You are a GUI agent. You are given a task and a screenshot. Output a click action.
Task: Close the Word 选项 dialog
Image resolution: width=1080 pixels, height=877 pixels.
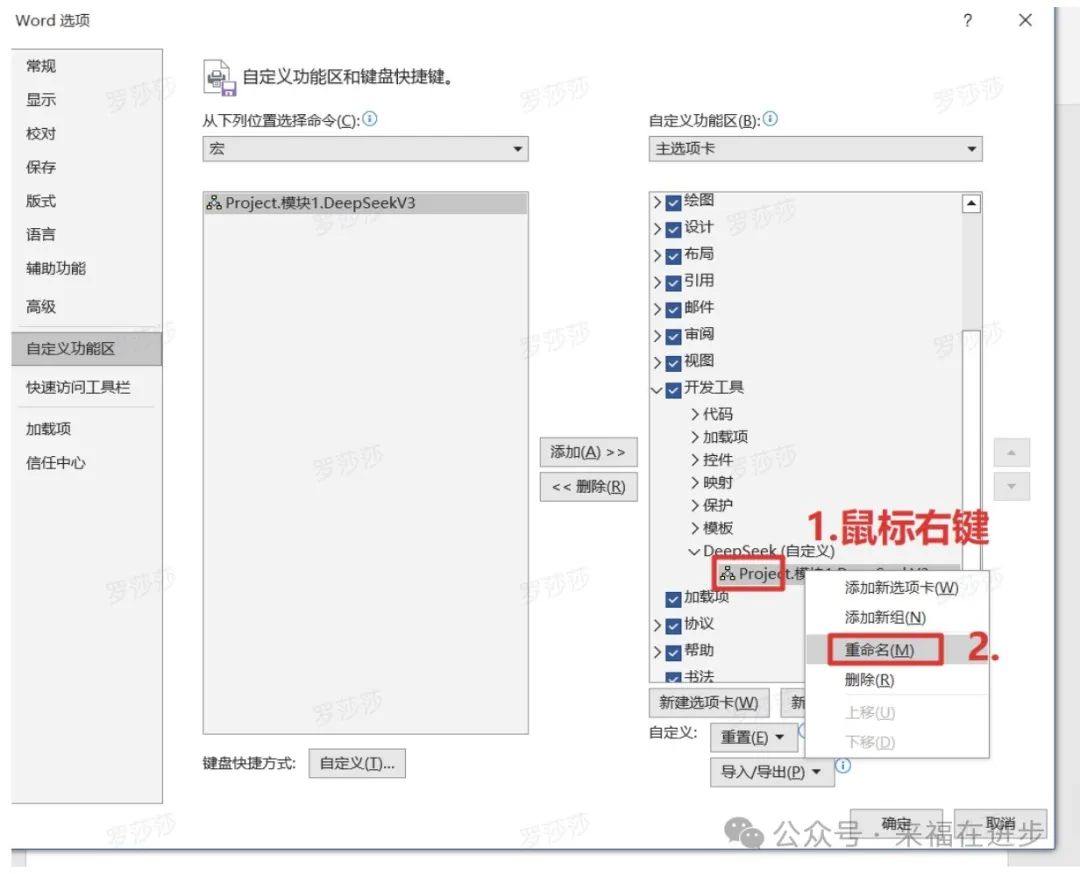(x=1025, y=21)
